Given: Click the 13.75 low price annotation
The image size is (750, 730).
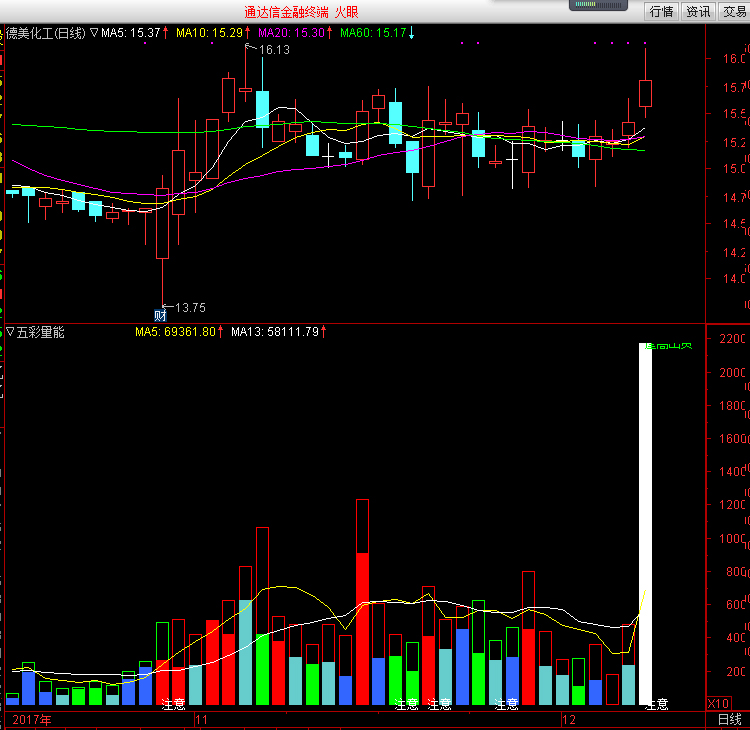Looking at the screenshot, I should tap(190, 308).
